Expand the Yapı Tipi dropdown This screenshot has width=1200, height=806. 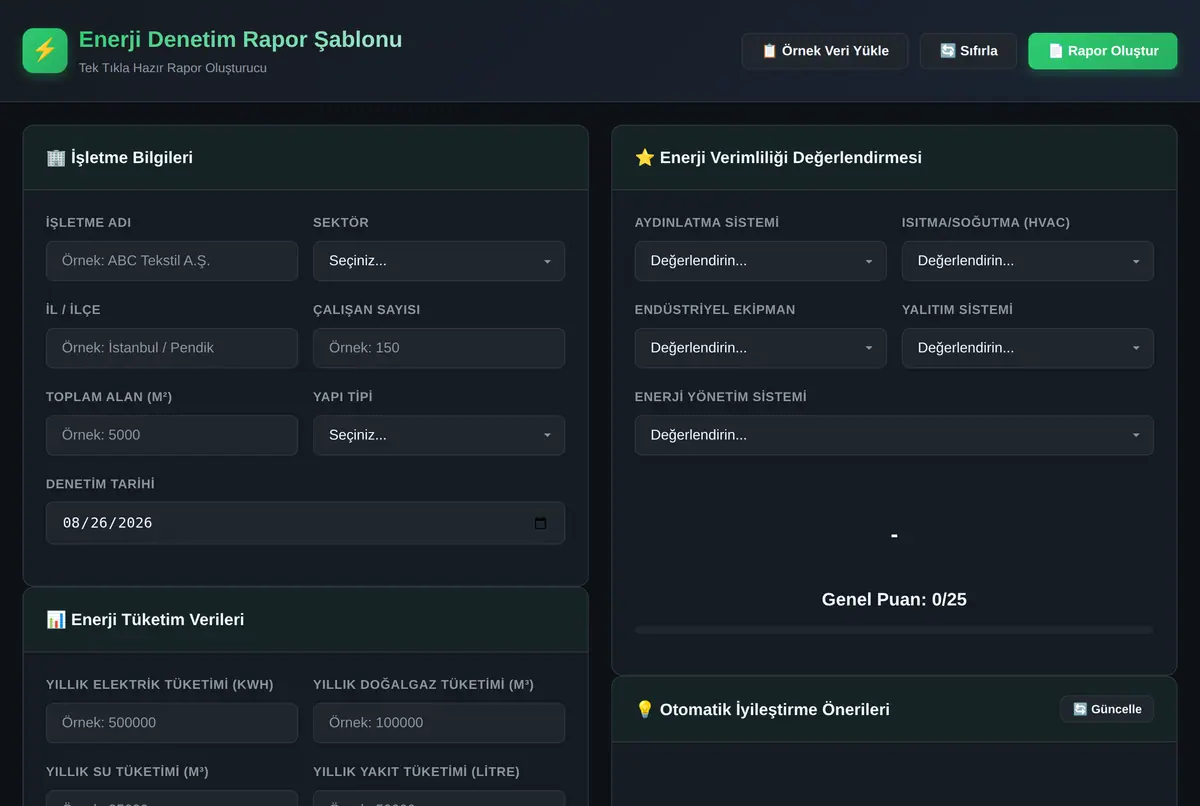click(x=439, y=435)
